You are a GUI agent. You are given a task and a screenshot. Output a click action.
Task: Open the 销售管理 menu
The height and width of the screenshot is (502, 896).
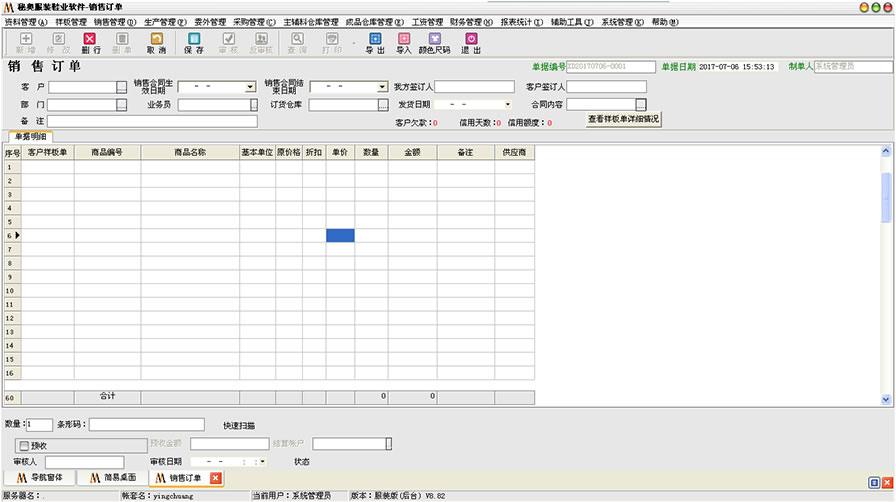click(x=114, y=21)
